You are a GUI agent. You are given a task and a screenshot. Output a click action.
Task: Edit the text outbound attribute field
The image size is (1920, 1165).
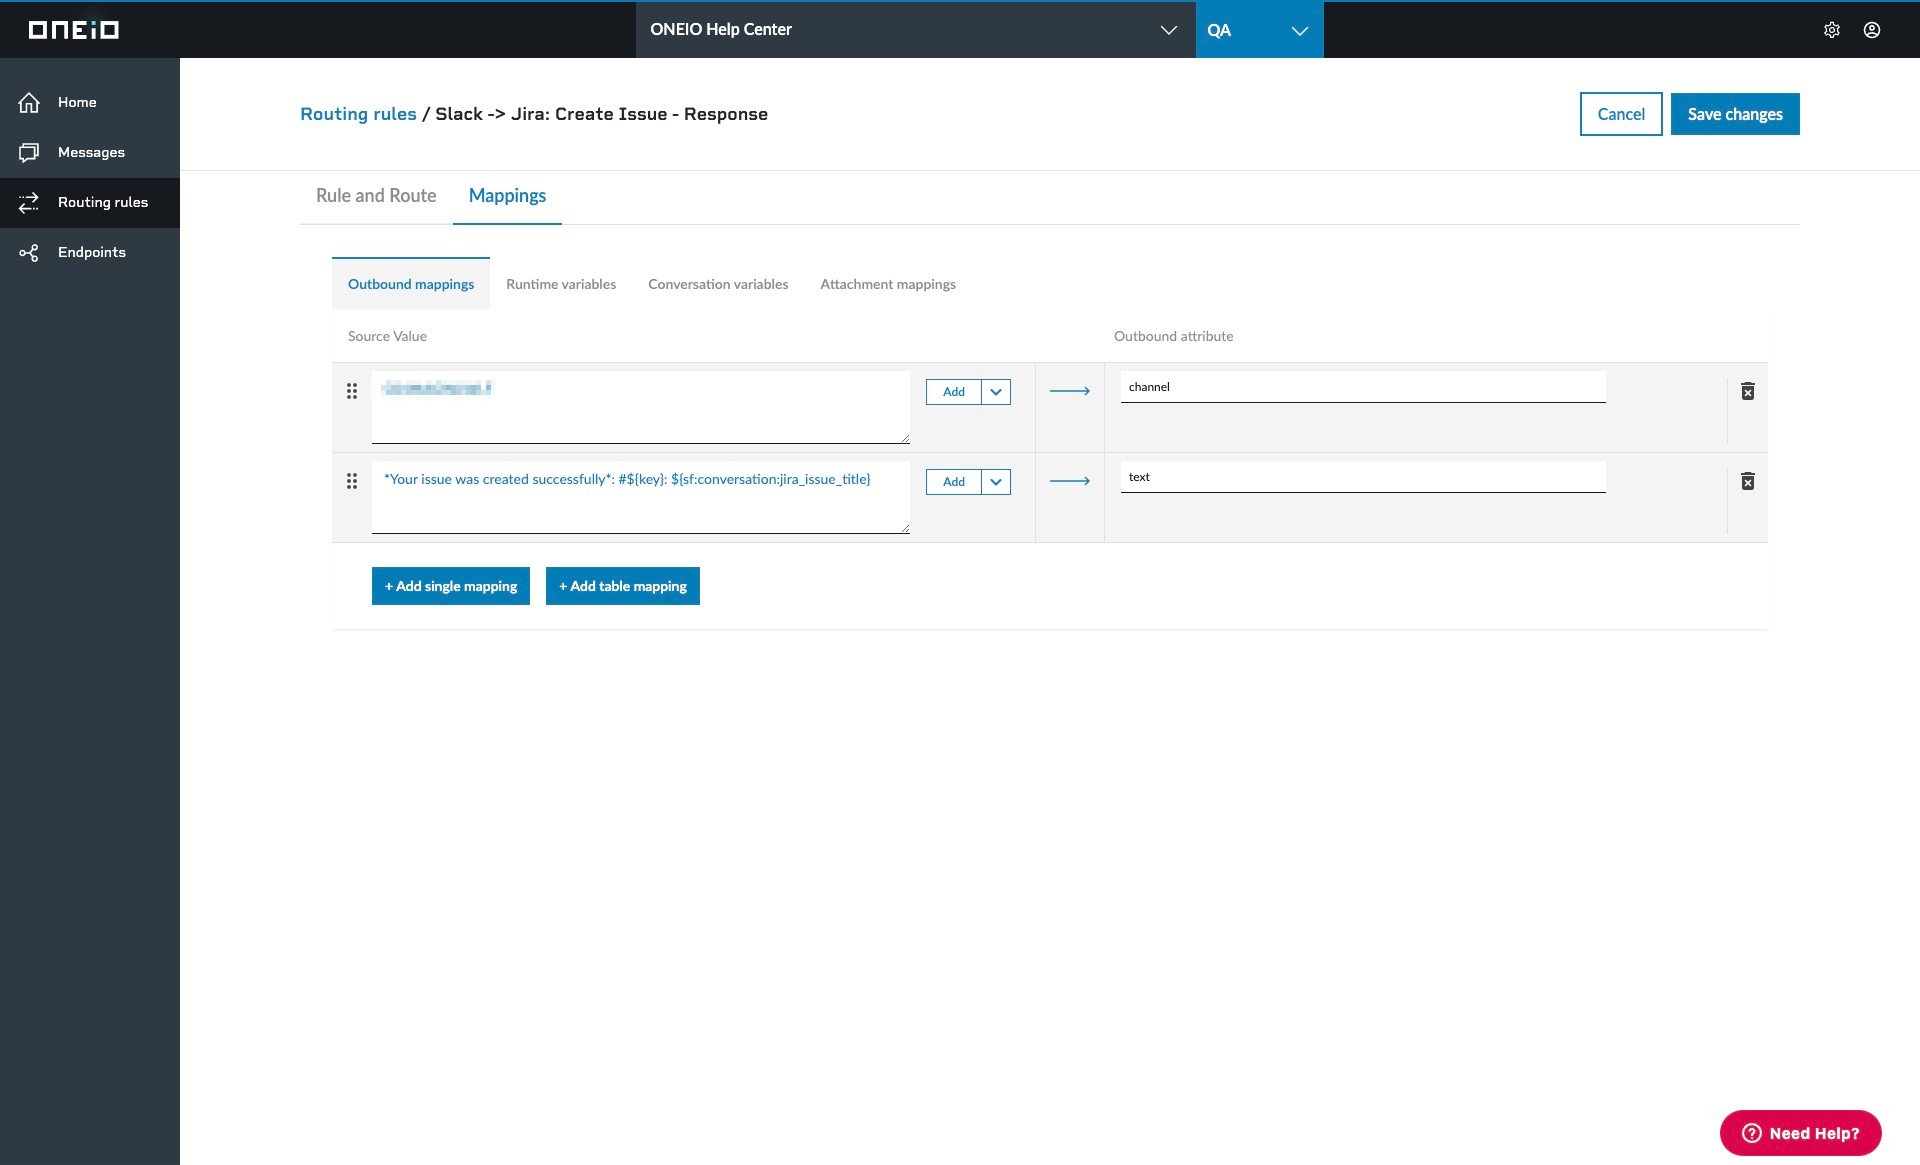pos(1363,477)
